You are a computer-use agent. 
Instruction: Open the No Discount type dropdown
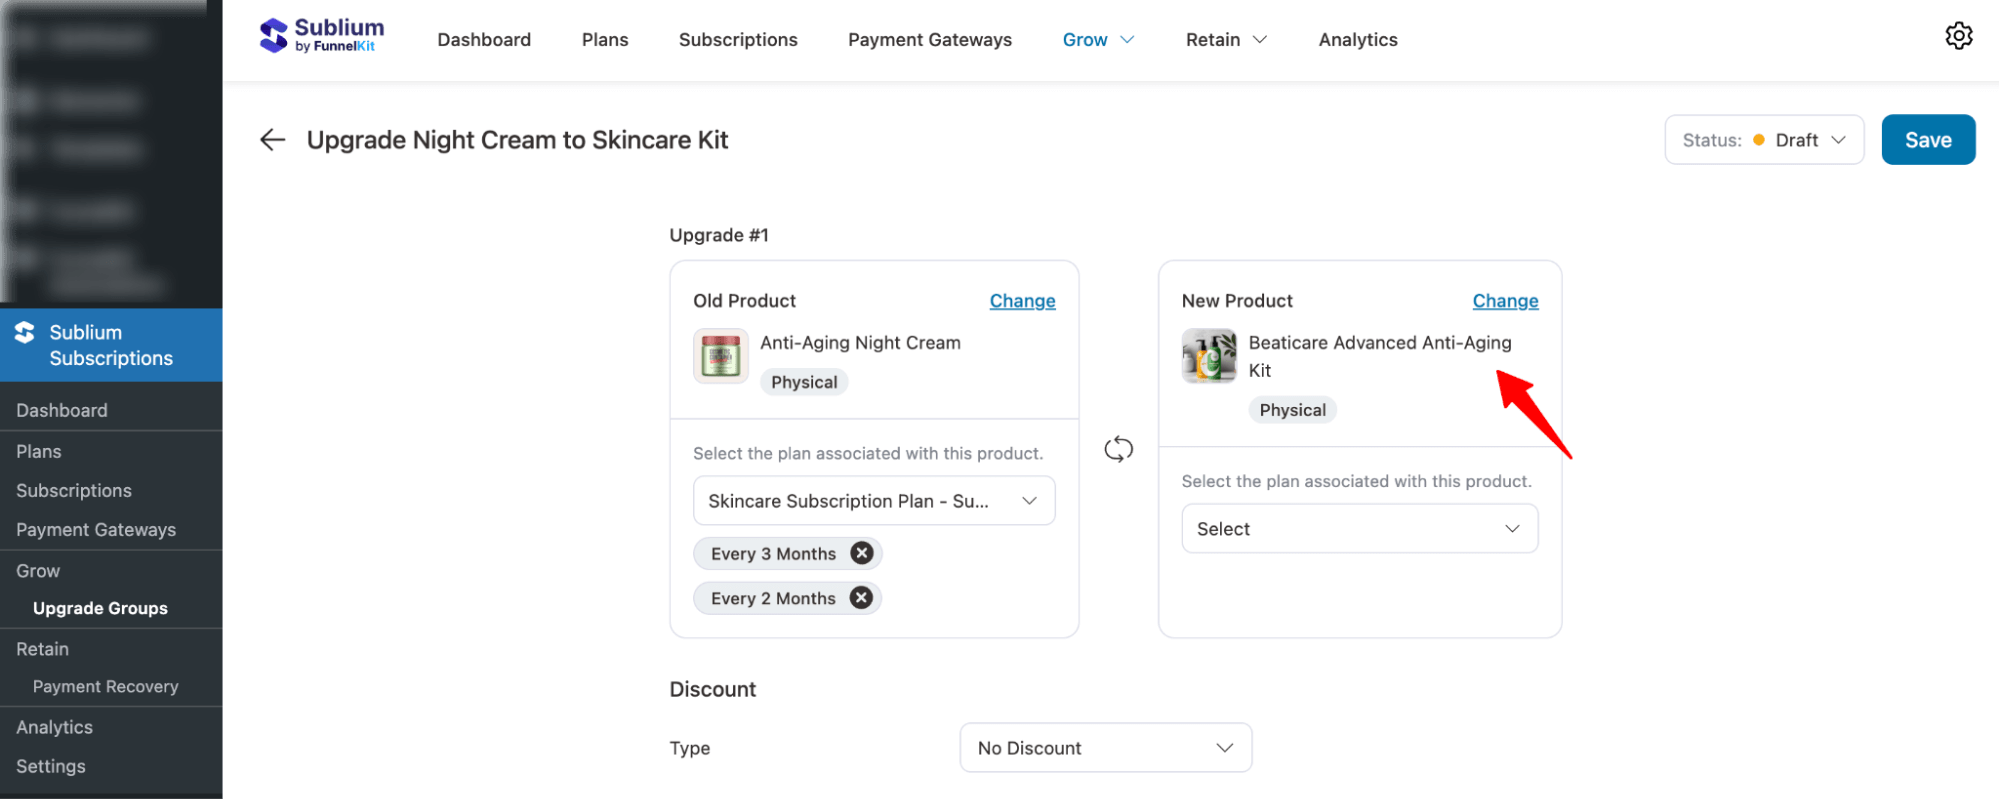click(x=1105, y=748)
